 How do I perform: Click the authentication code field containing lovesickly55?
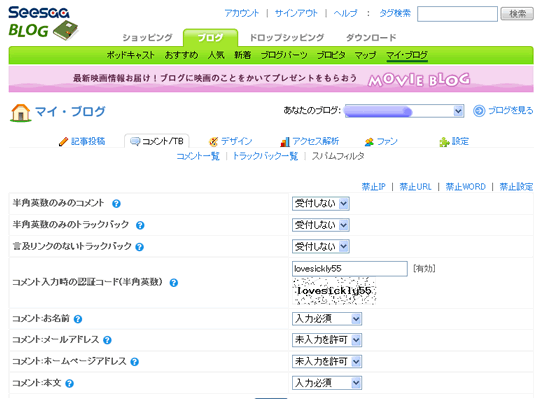coord(350,269)
